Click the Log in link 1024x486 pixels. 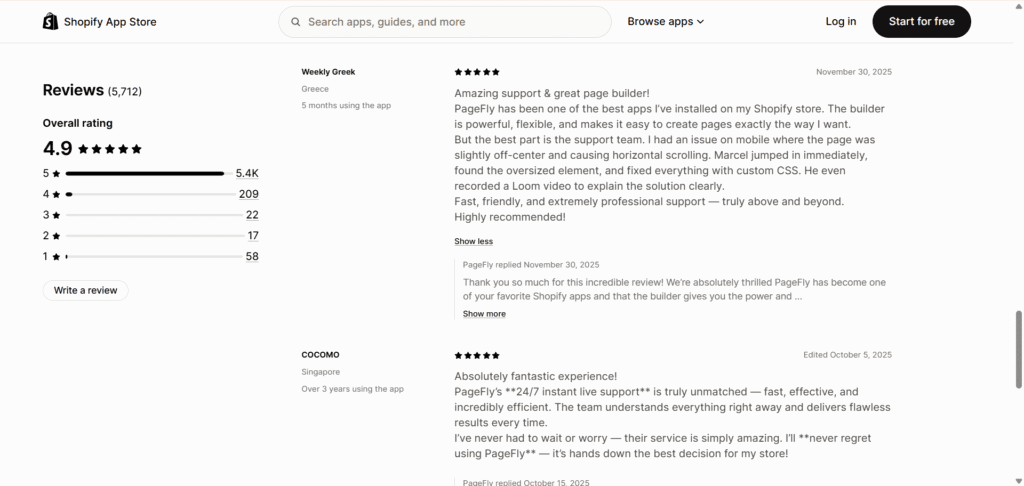click(841, 21)
